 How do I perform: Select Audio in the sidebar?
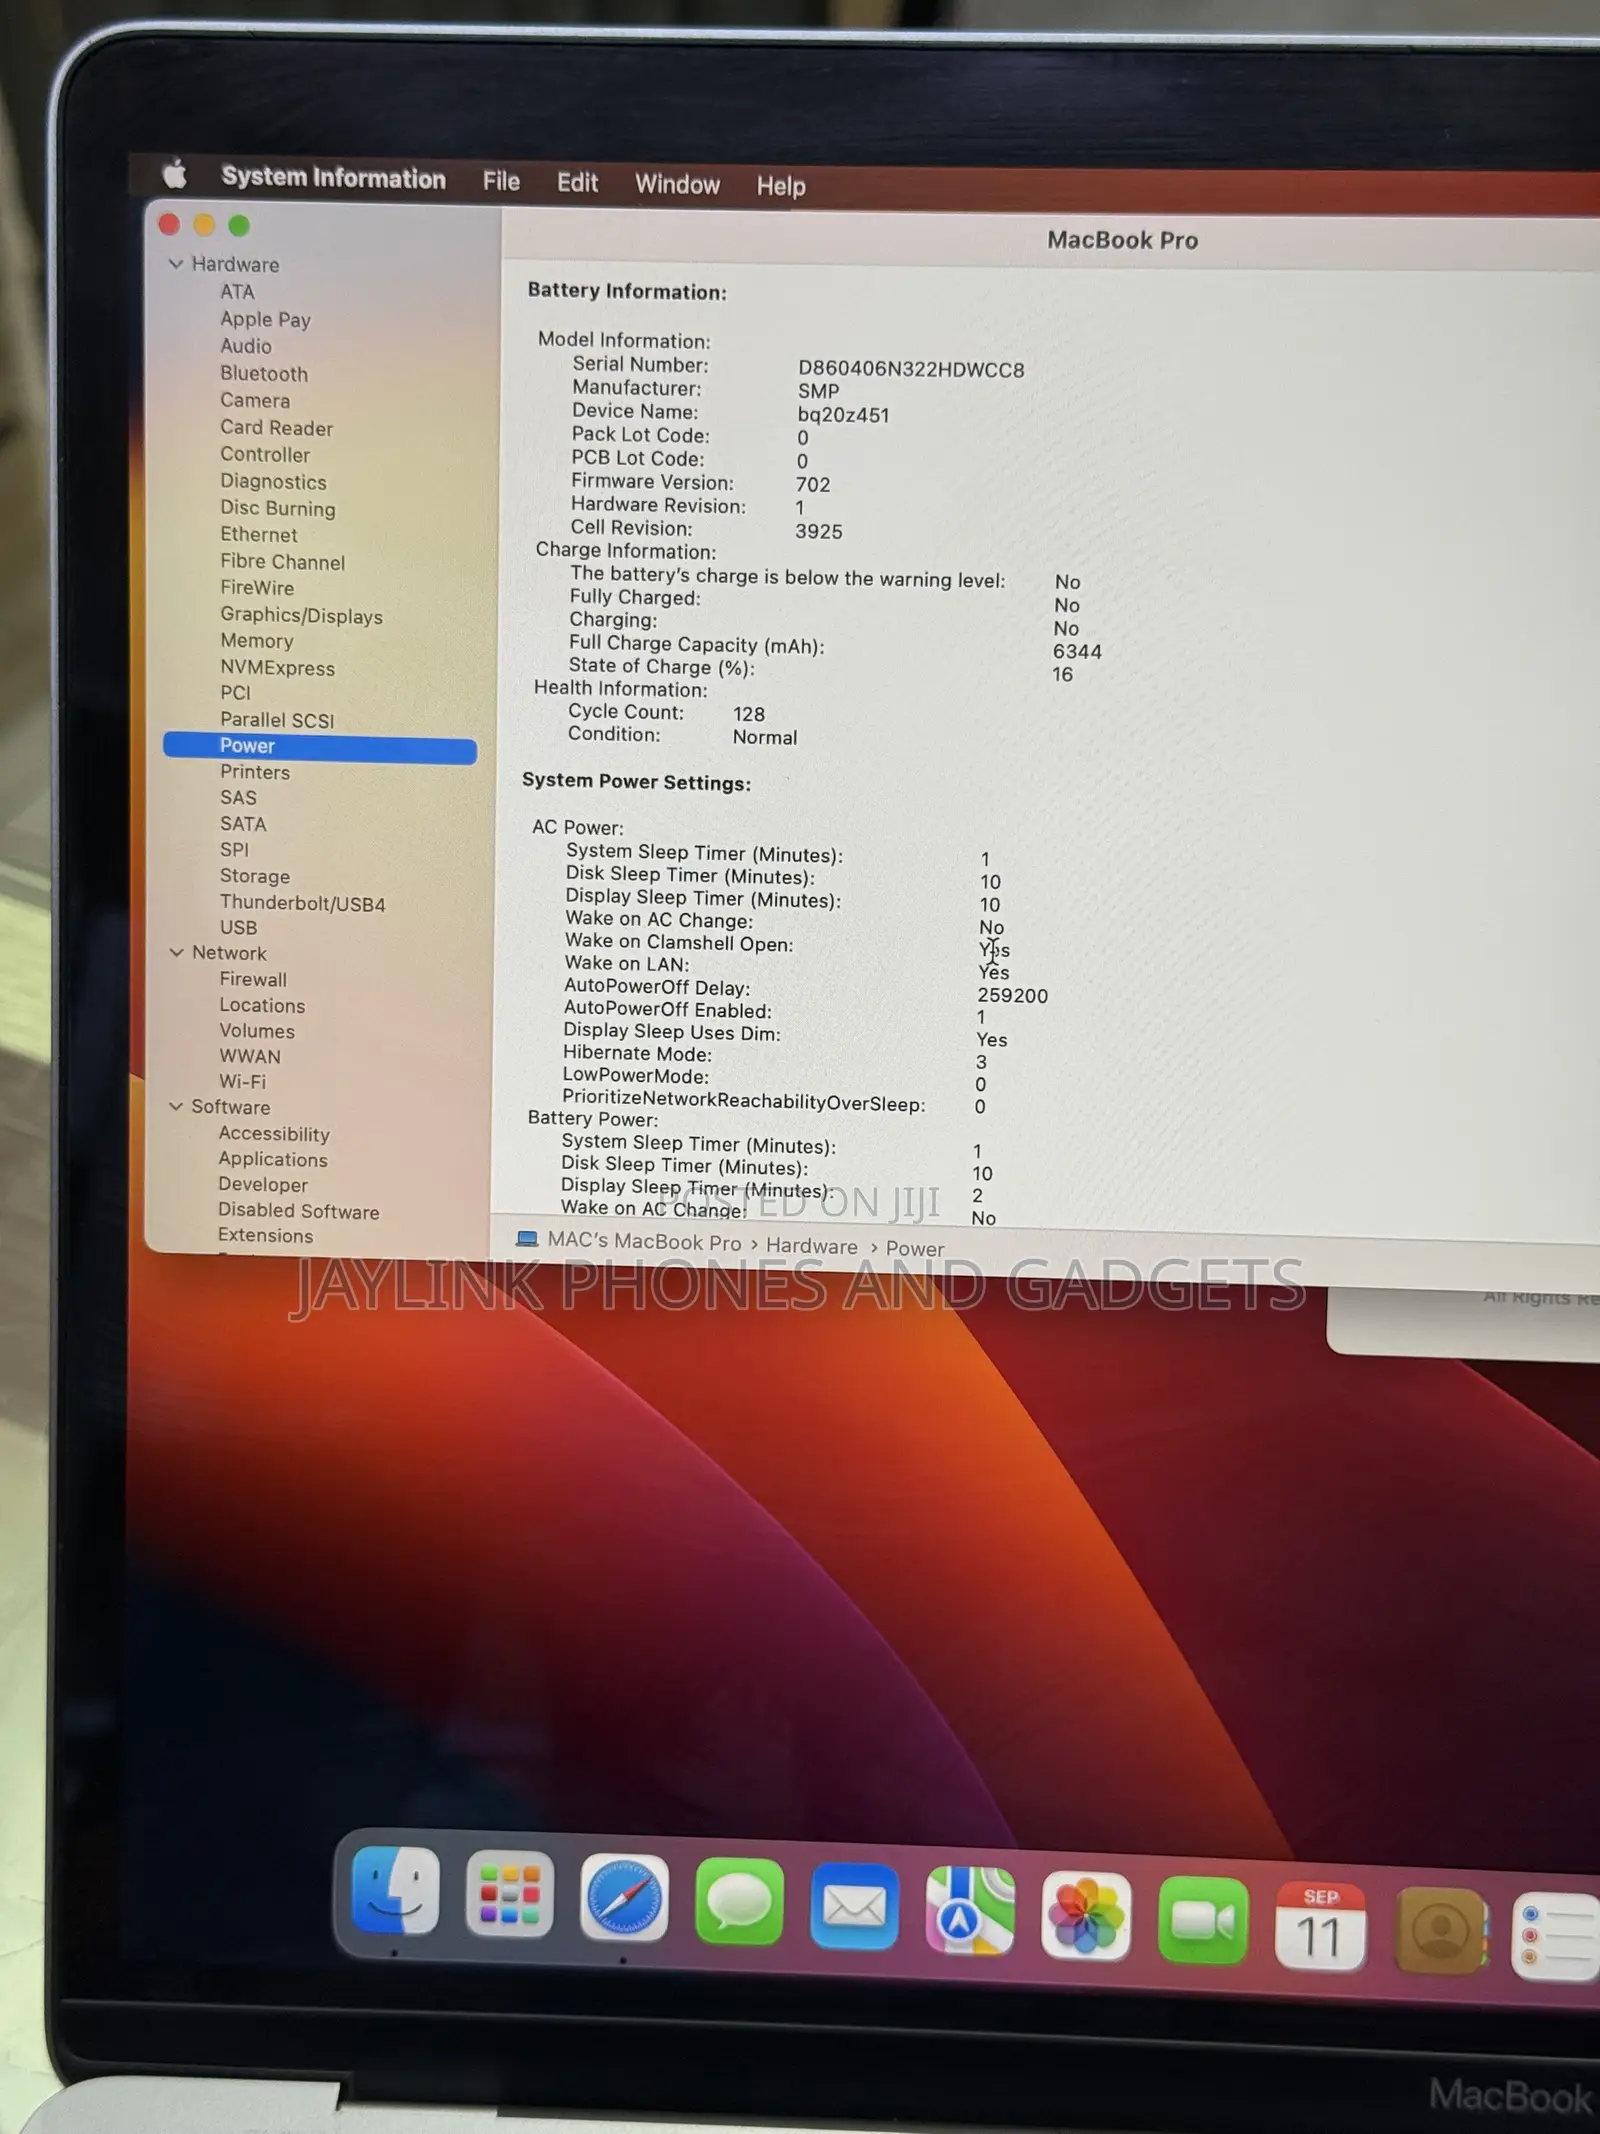coord(245,346)
